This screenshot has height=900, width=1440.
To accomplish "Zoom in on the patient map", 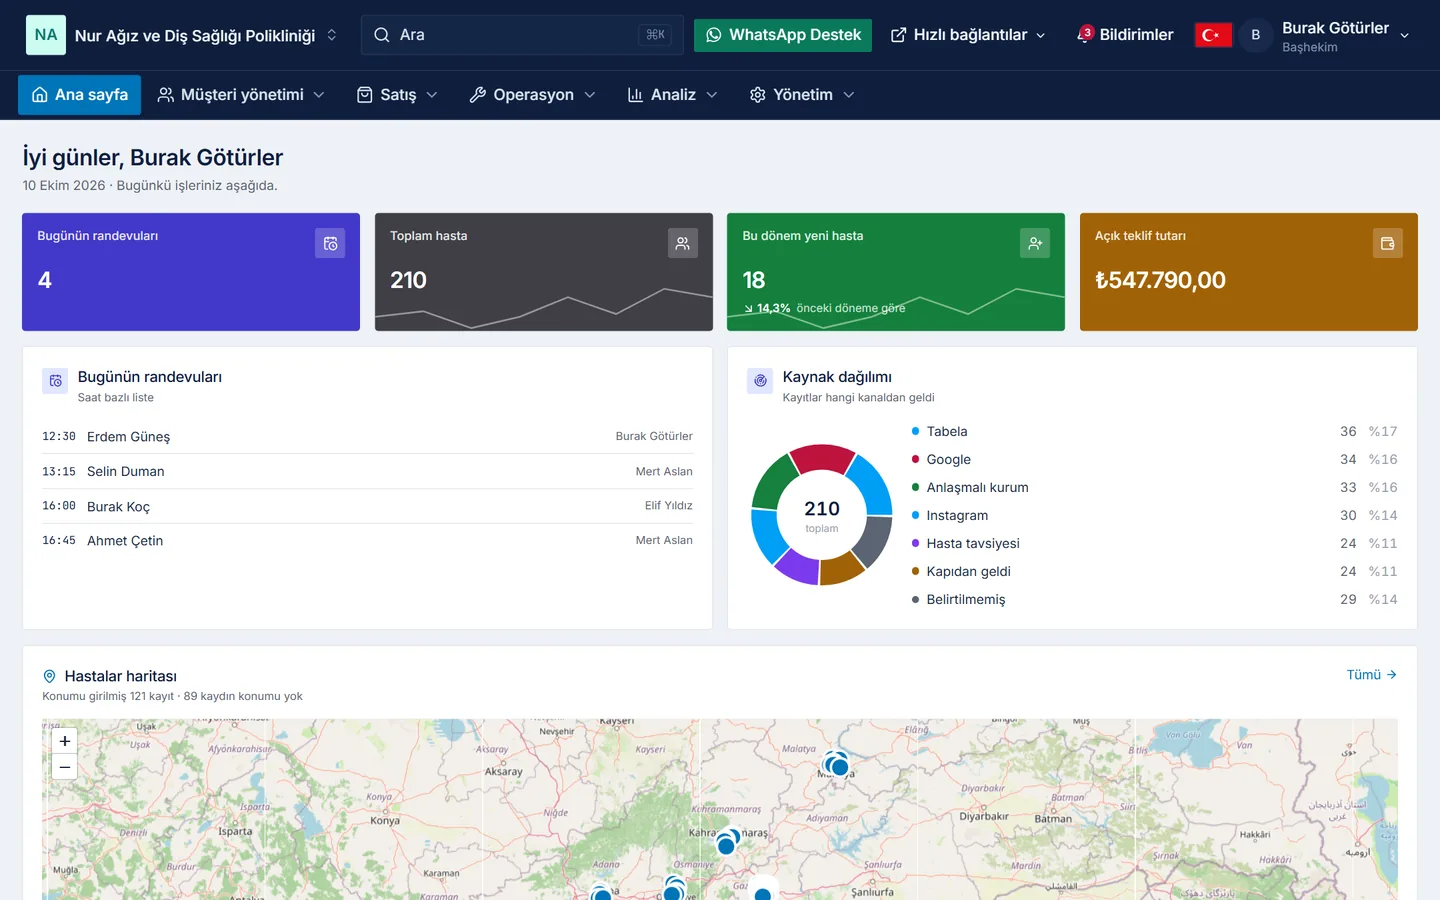I will pyautogui.click(x=64, y=741).
